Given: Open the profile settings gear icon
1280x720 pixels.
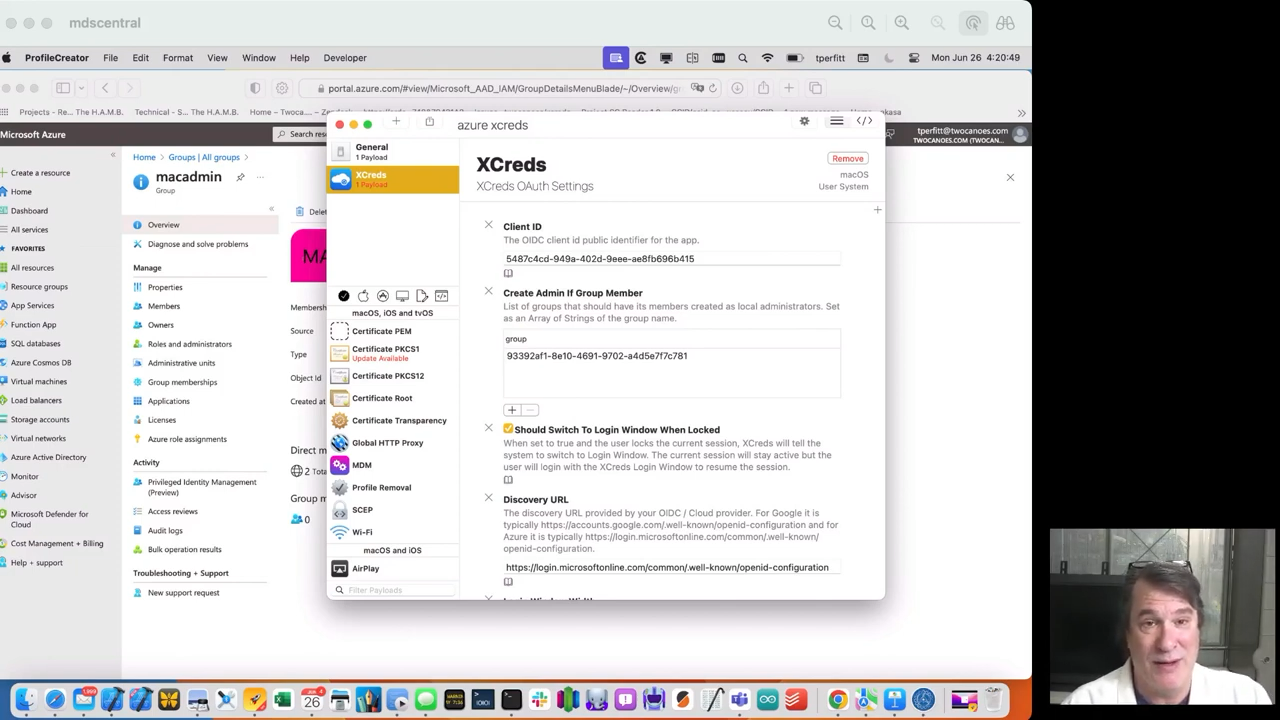Looking at the screenshot, I should pos(804,121).
